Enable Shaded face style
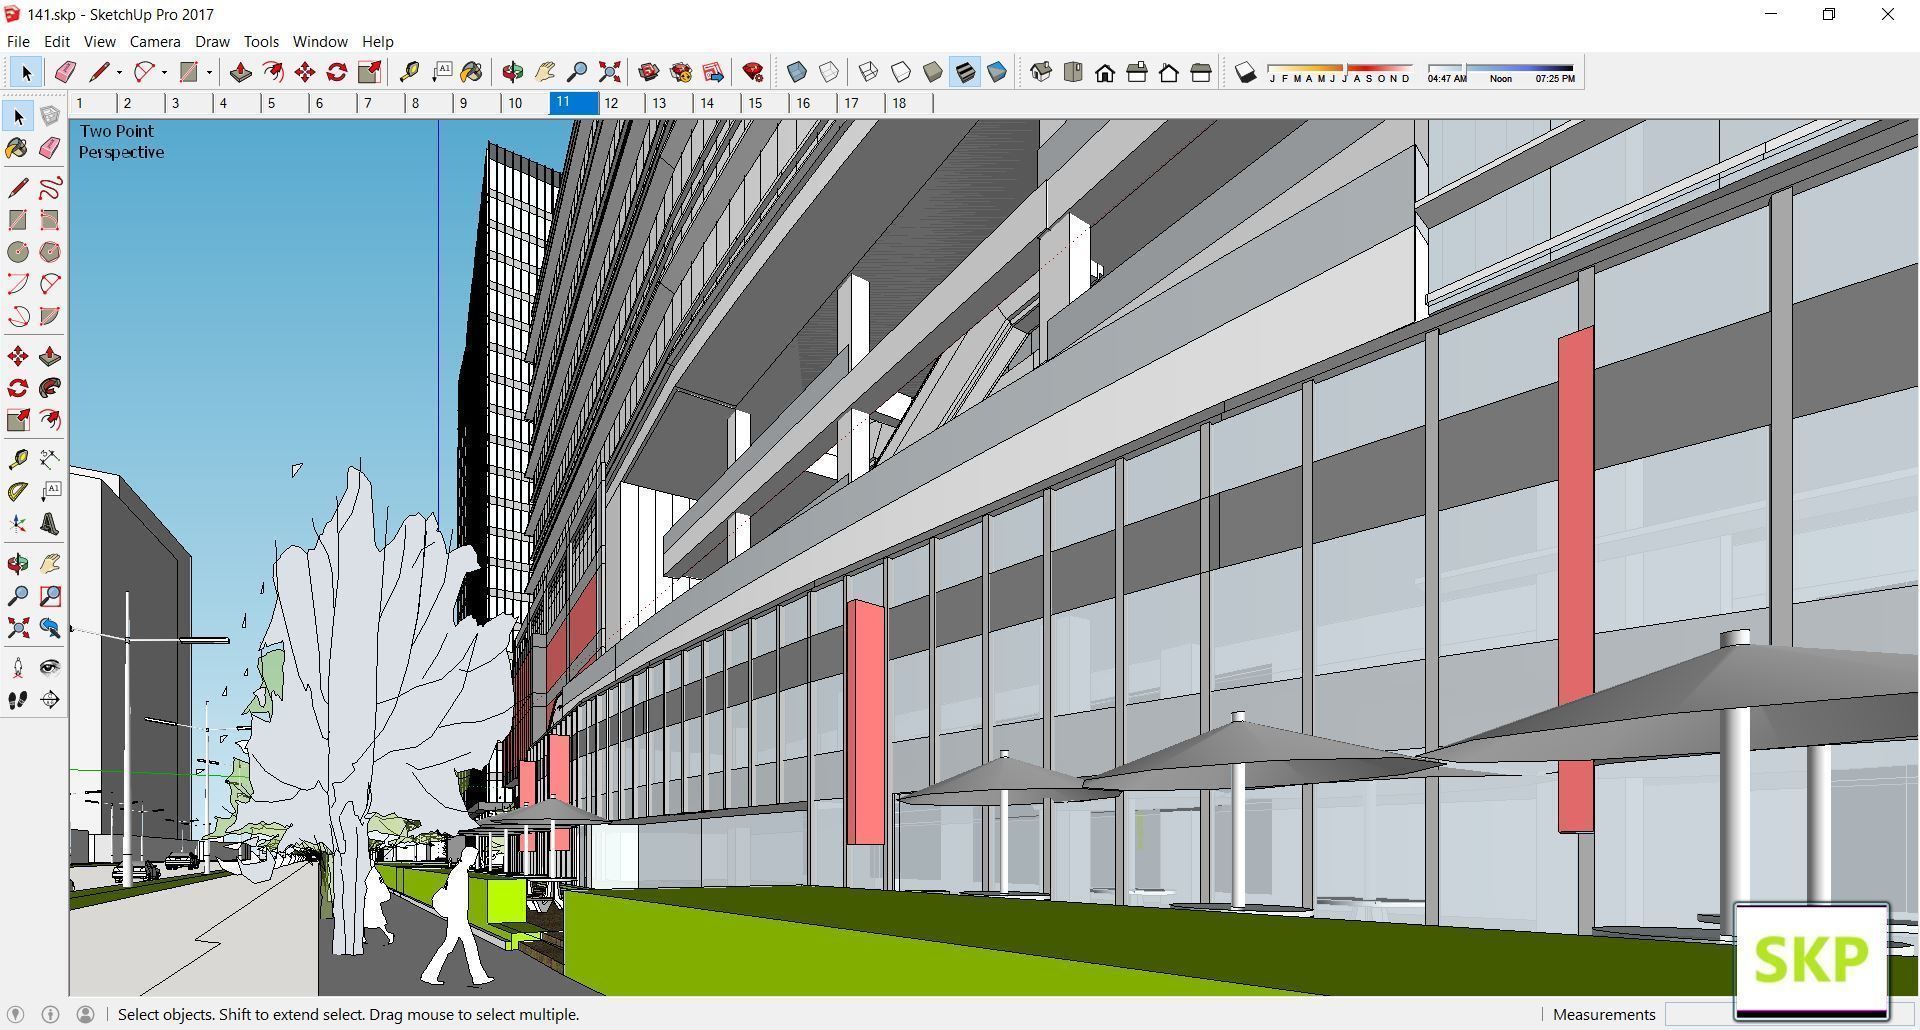Screen dimensions: 1920x1030 pyautogui.click(x=932, y=72)
